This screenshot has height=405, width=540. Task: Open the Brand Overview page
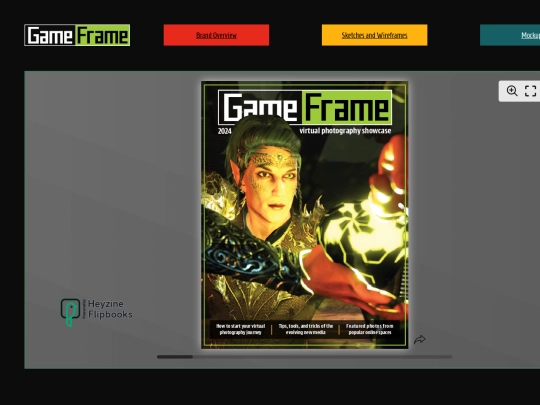[216, 35]
